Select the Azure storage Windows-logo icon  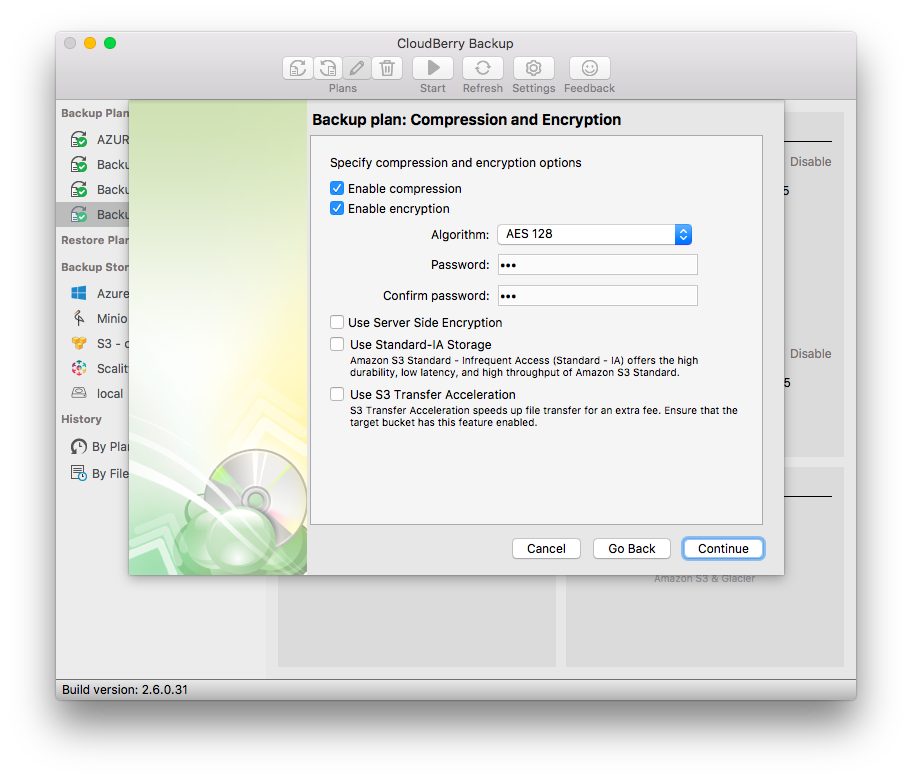79,294
